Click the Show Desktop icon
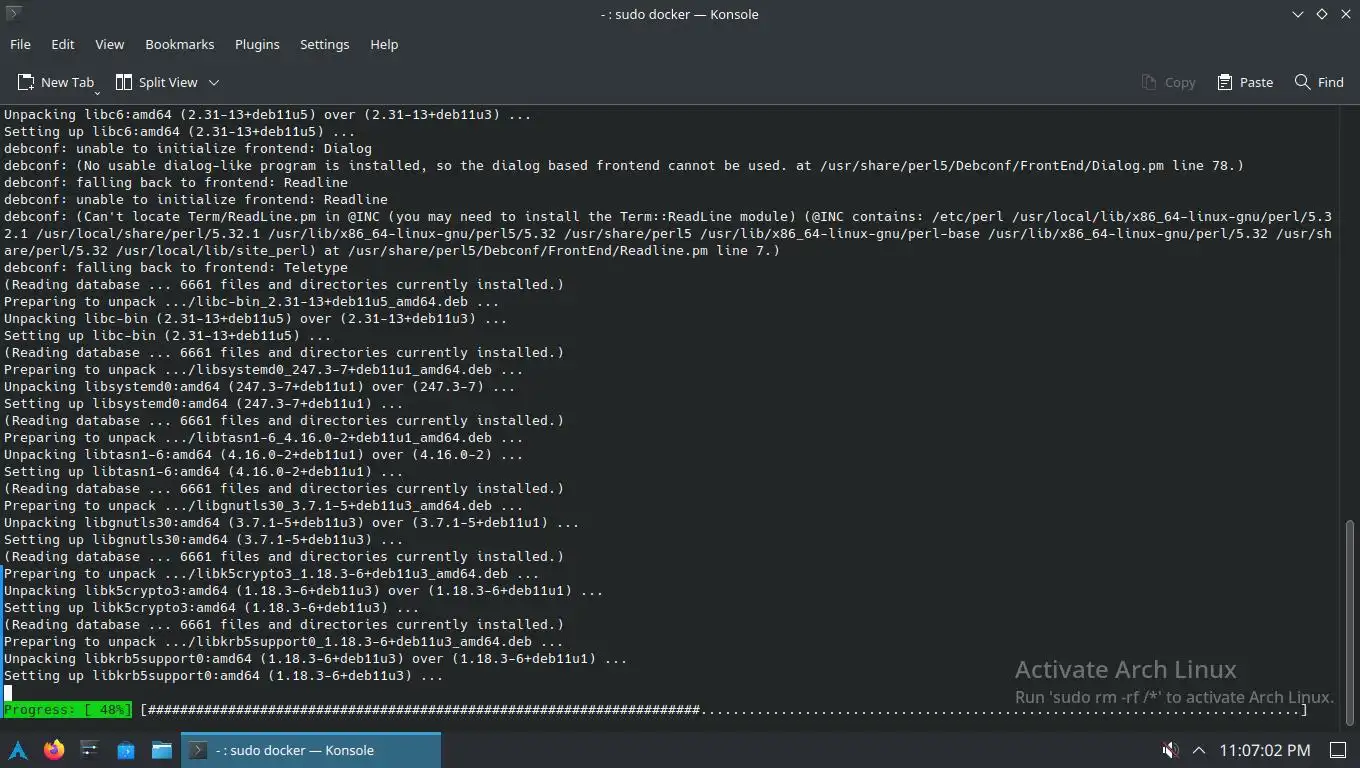Image resolution: width=1360 pixels, height=768 pixels. tap(1338, 750)
